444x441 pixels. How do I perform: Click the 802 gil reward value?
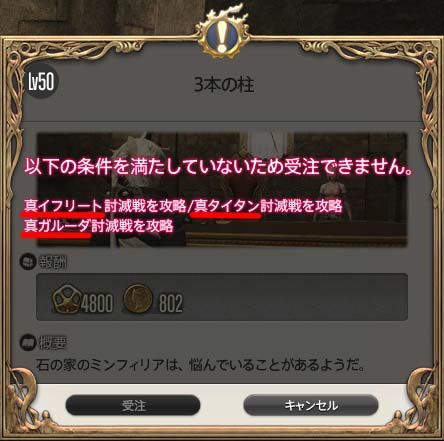(171, 303)
